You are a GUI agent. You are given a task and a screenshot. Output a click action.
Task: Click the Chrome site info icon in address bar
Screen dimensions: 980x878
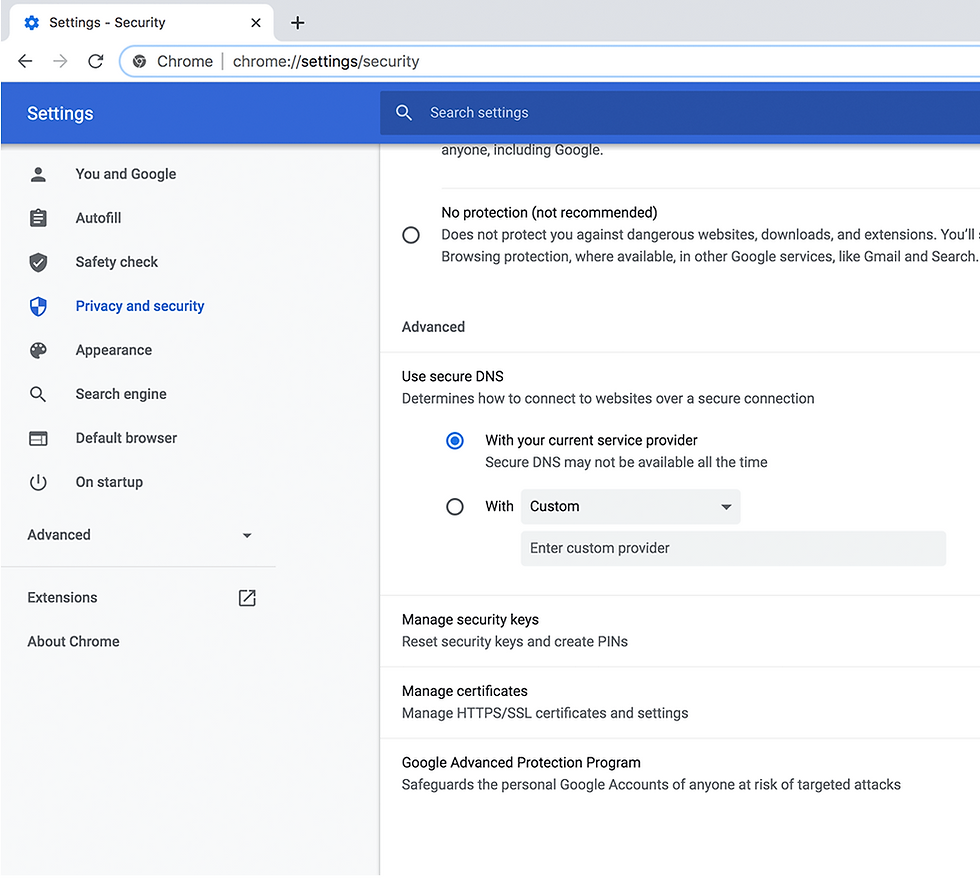coord(139,61)
